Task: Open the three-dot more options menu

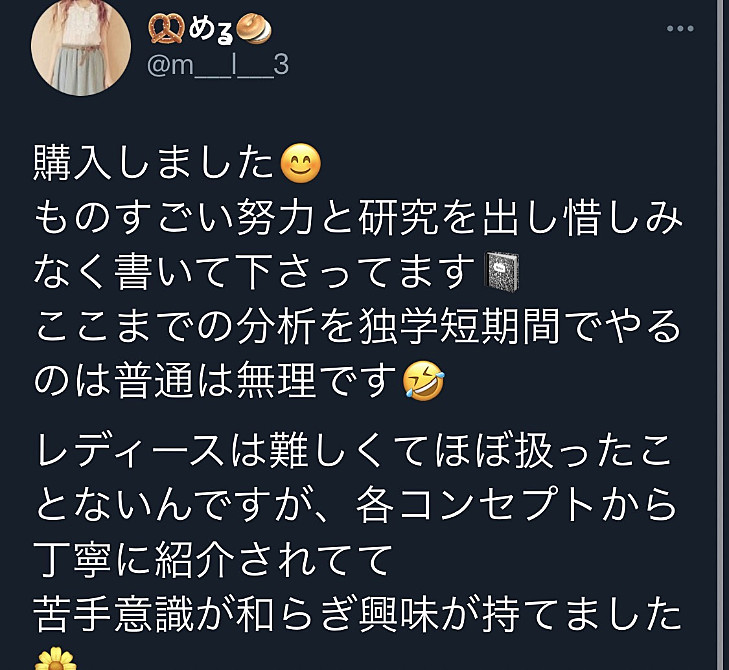Action: point(680,28)
